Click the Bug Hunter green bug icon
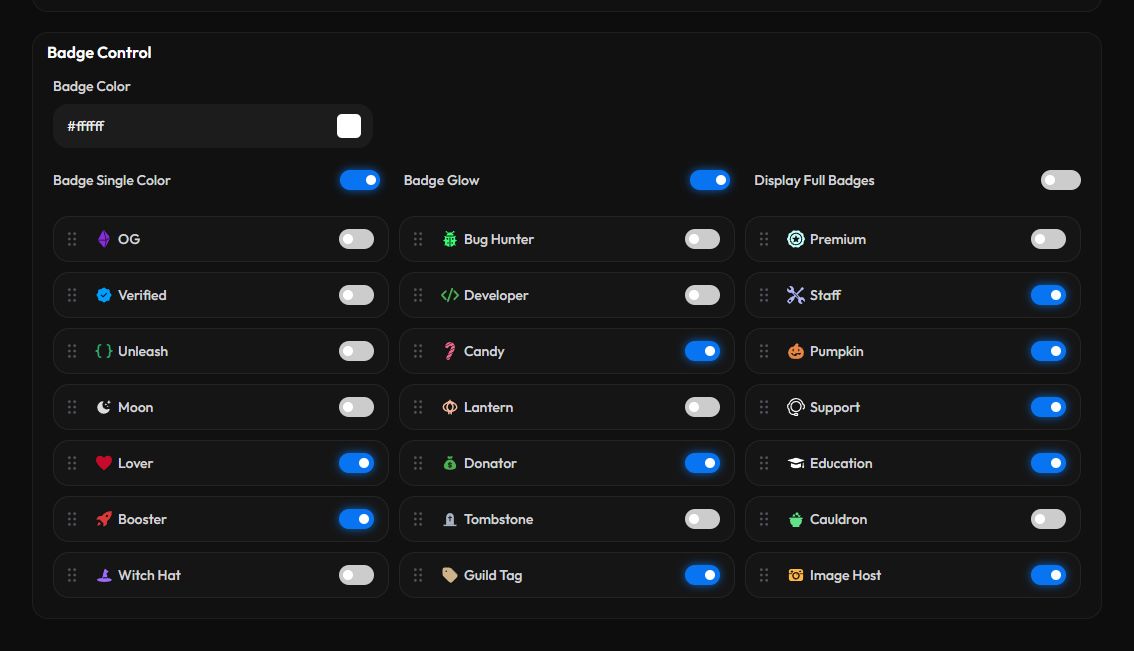Viewport: 1134px width, 651px height. pyautogui.click(x=450, y=239)
